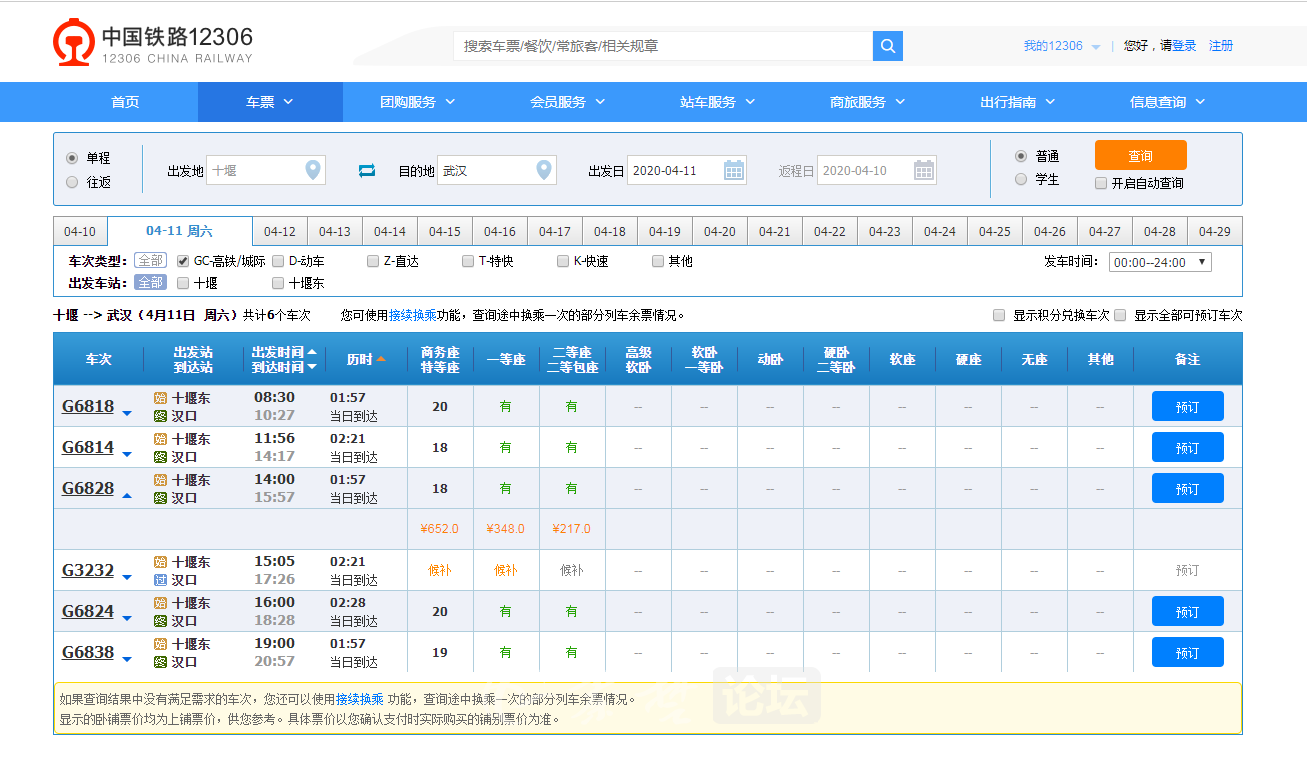
Task: Click origin station icon for G6838
Action: click(x=160, y=643)
